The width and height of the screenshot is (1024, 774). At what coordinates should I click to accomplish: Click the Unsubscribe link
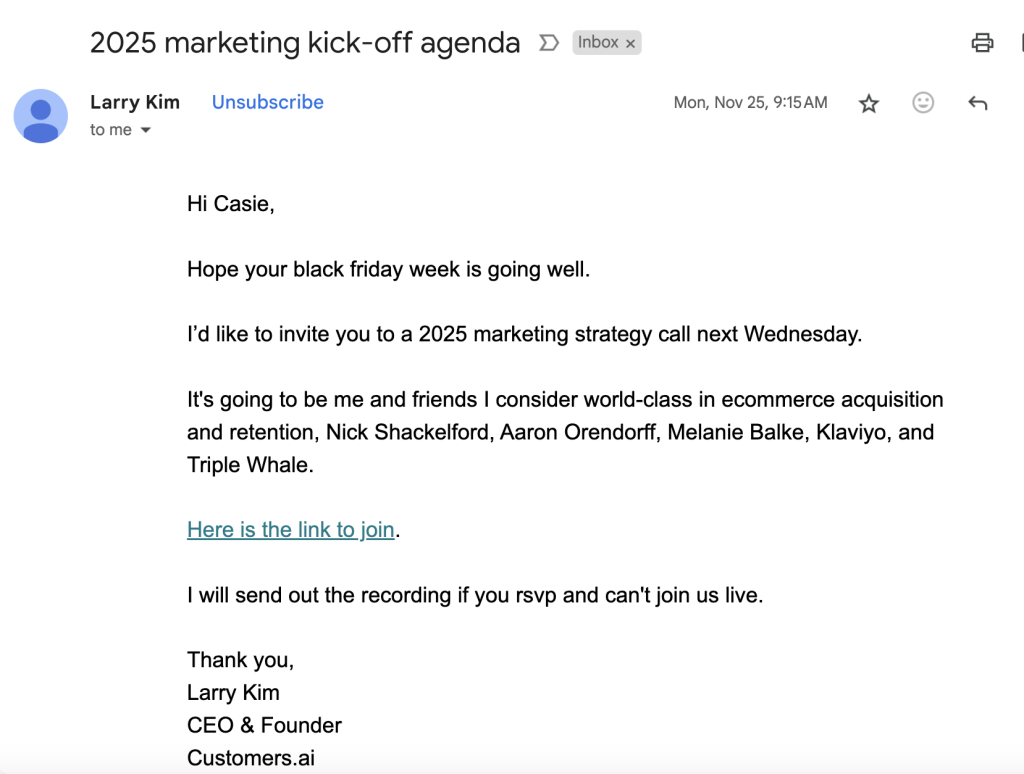pyautogui.click(x=268, y=103)
